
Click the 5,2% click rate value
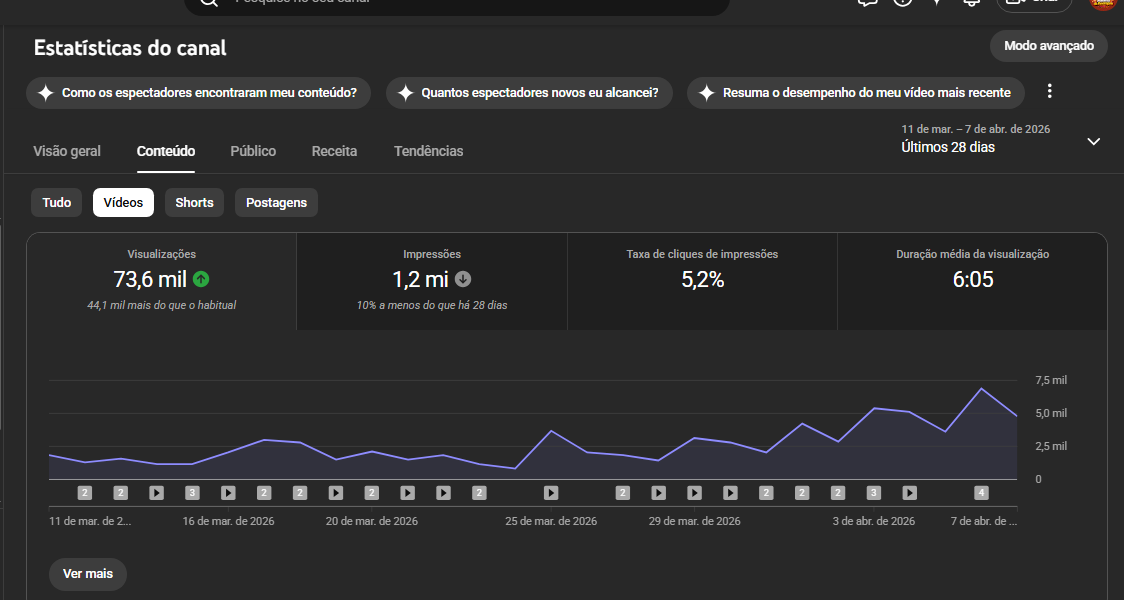pyautogui.click(x=702, y=280)
